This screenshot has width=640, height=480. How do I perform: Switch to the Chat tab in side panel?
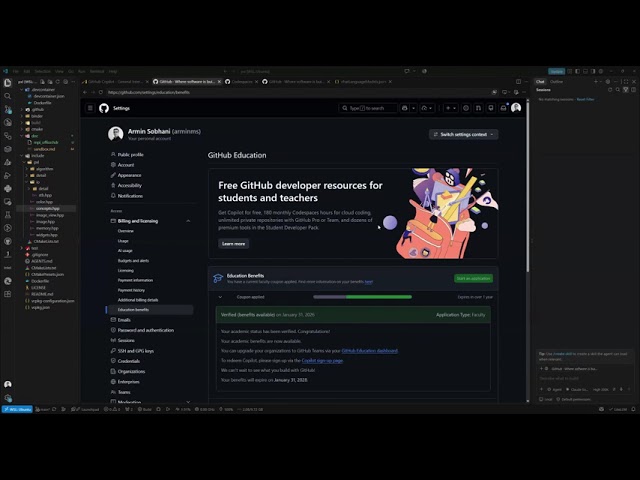540,82
